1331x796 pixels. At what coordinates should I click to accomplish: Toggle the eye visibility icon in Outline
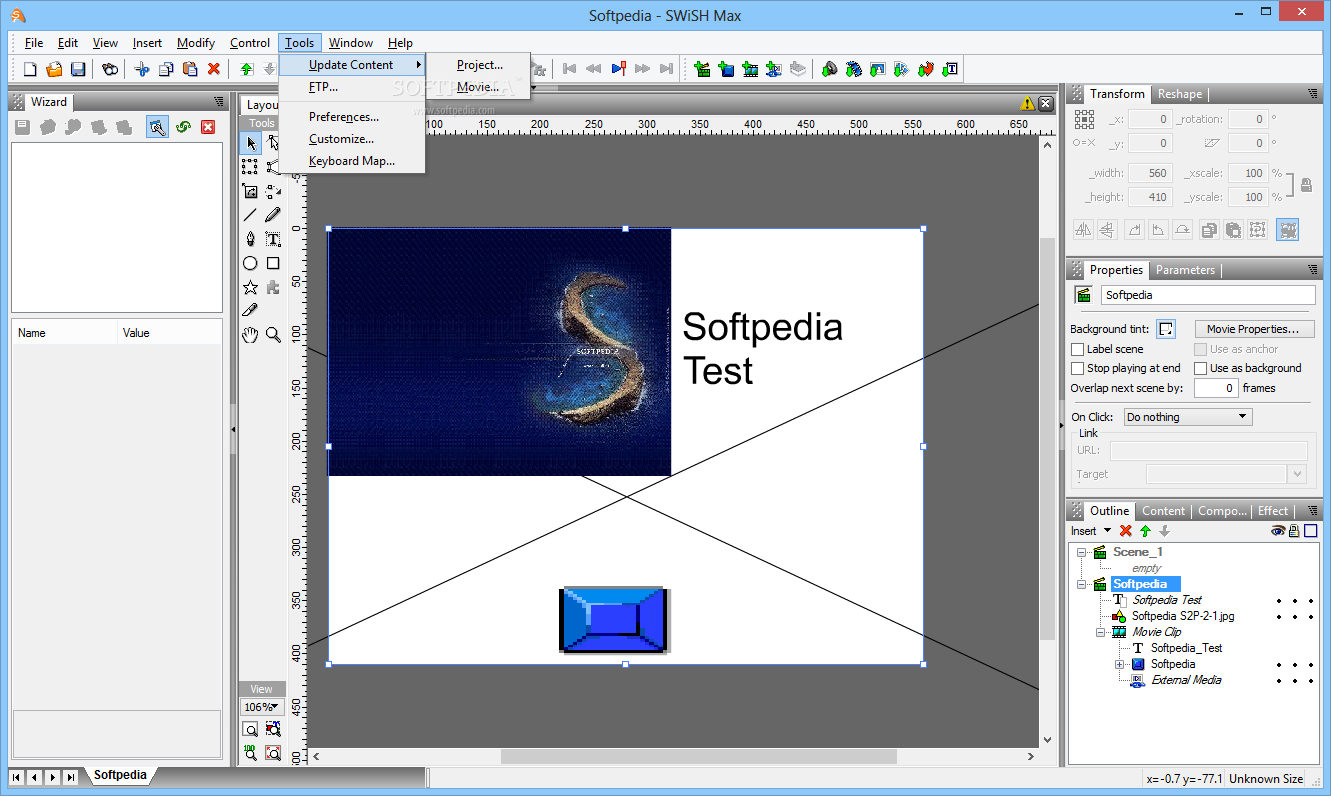1278,531
